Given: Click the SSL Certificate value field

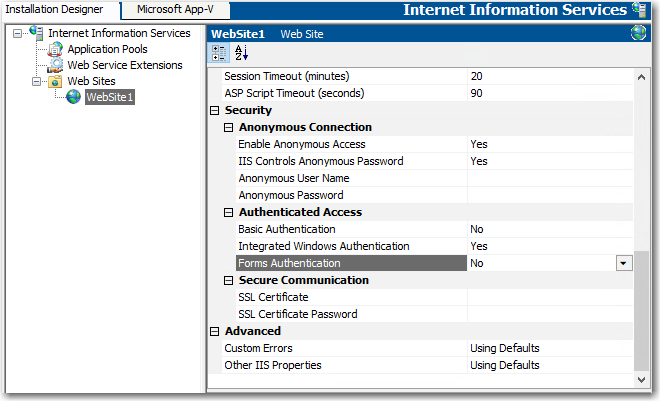Looking at the screenshot, I should point(548,297).
